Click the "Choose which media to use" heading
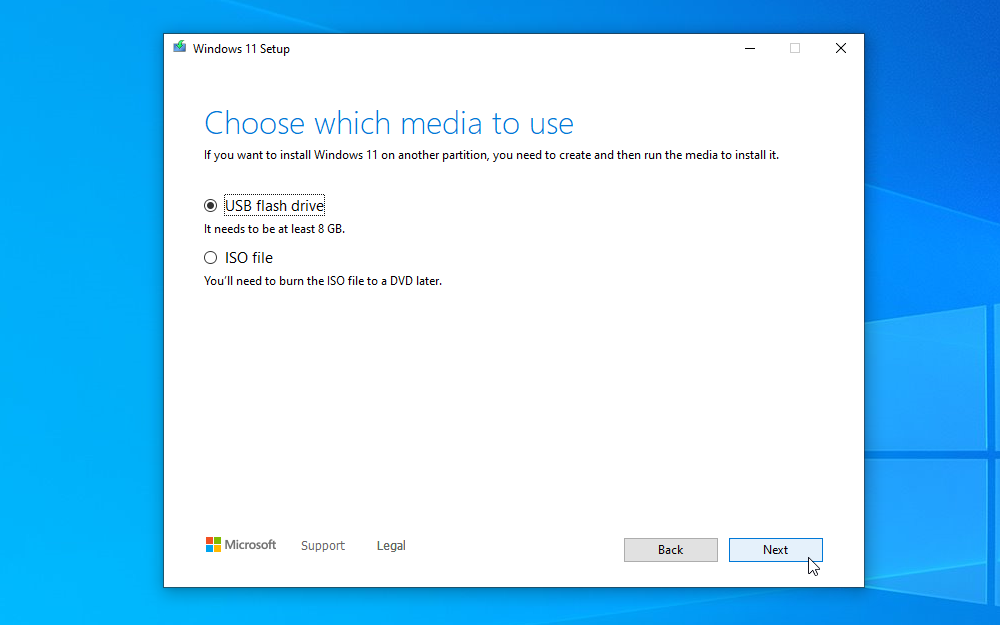 pyautogui.click(x=389, y=123)
